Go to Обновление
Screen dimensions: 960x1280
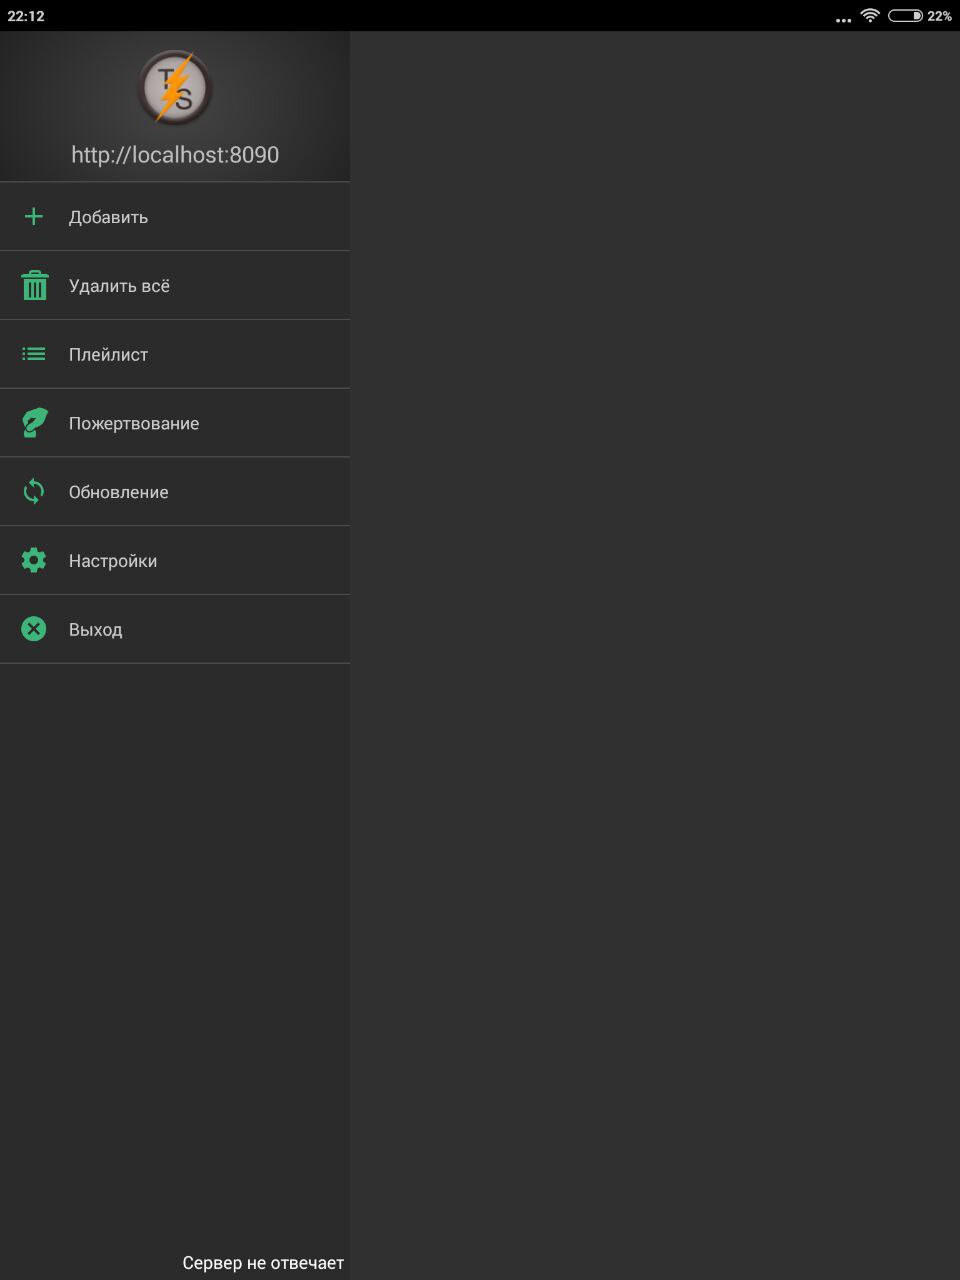point(175,492)
